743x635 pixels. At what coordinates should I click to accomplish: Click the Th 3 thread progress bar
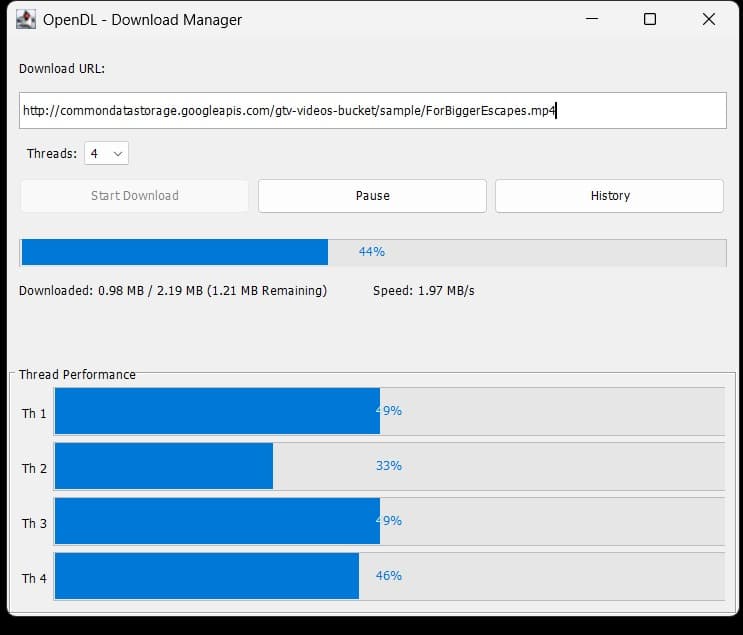tap(390, 521)
